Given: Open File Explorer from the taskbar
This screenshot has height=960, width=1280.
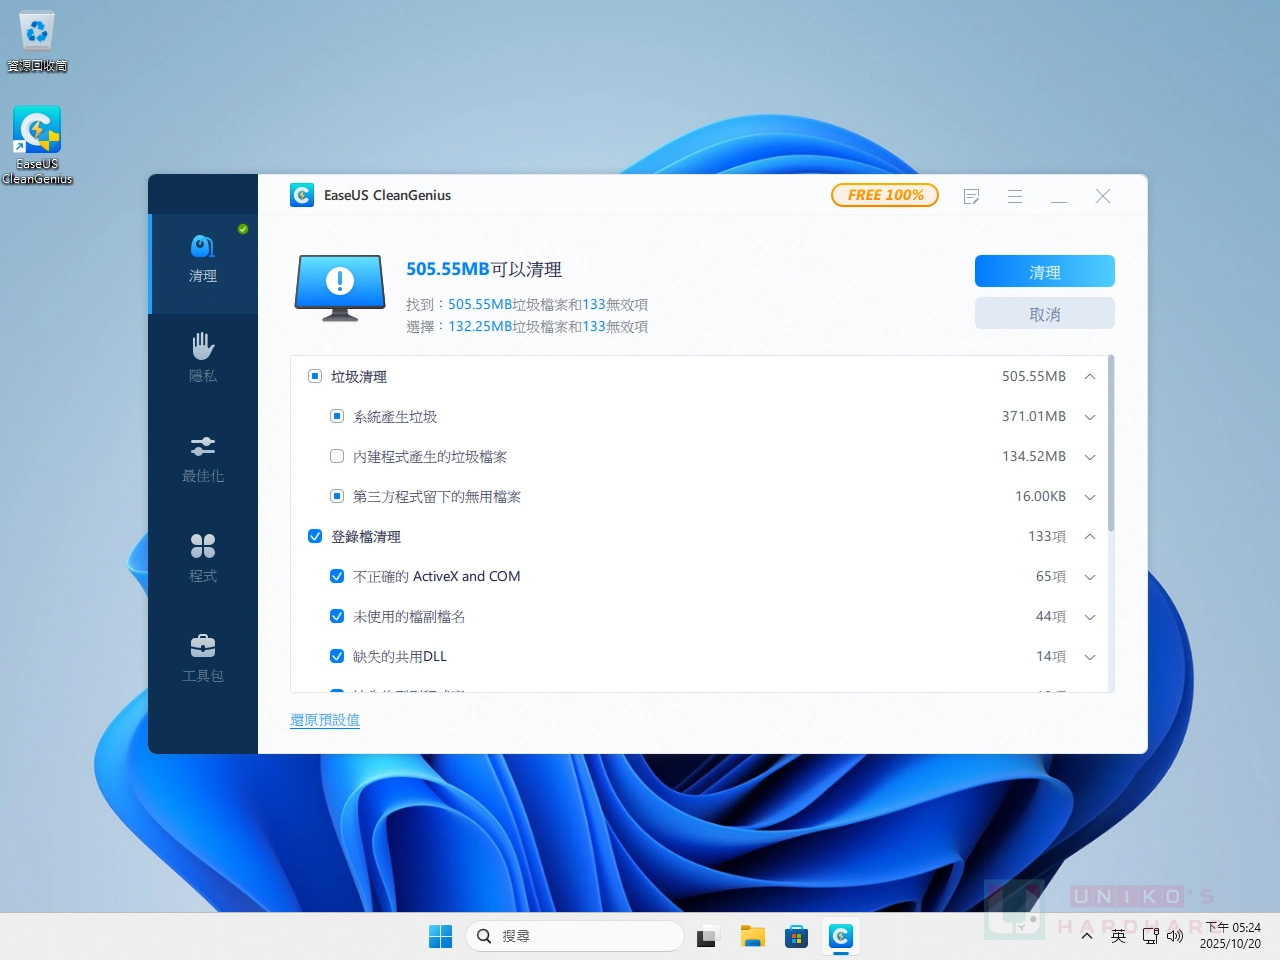Looking at the screenshot, I should [752, 937].
